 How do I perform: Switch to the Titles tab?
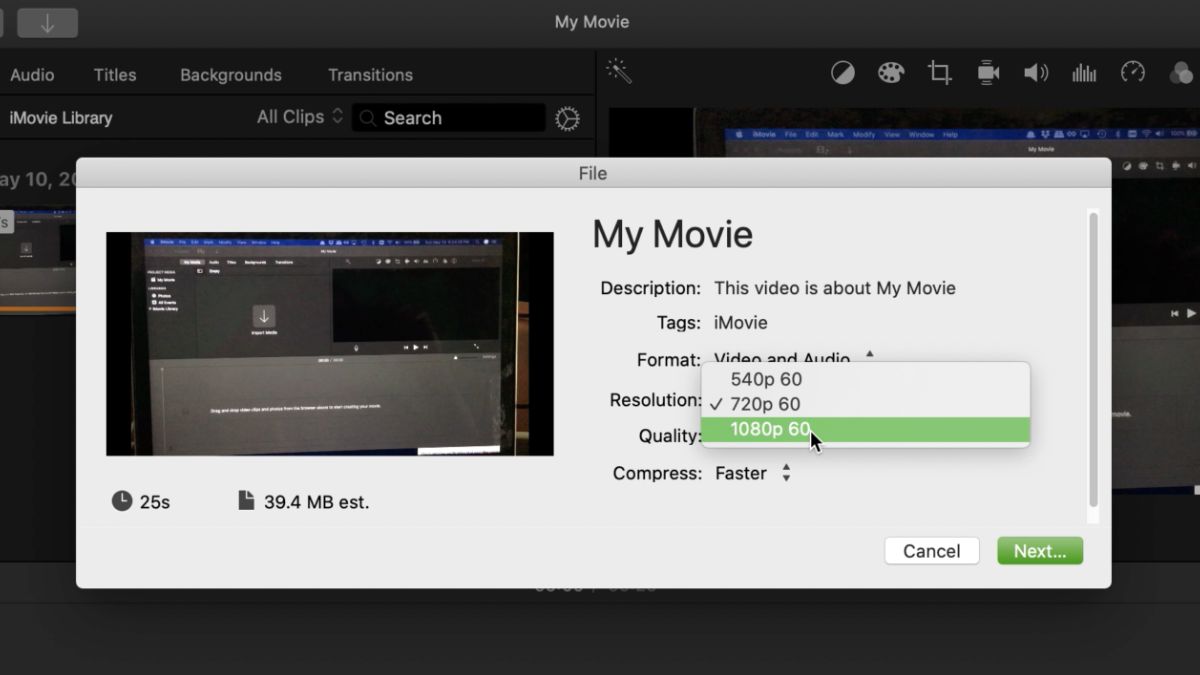coord(115,75)
